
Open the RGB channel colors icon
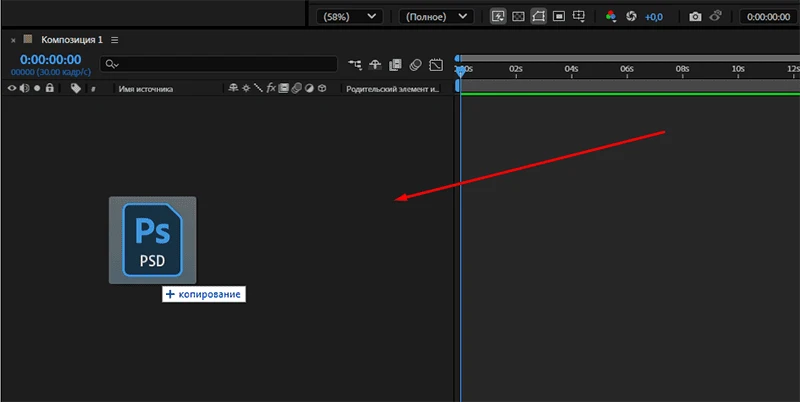[x=611, y=17]
